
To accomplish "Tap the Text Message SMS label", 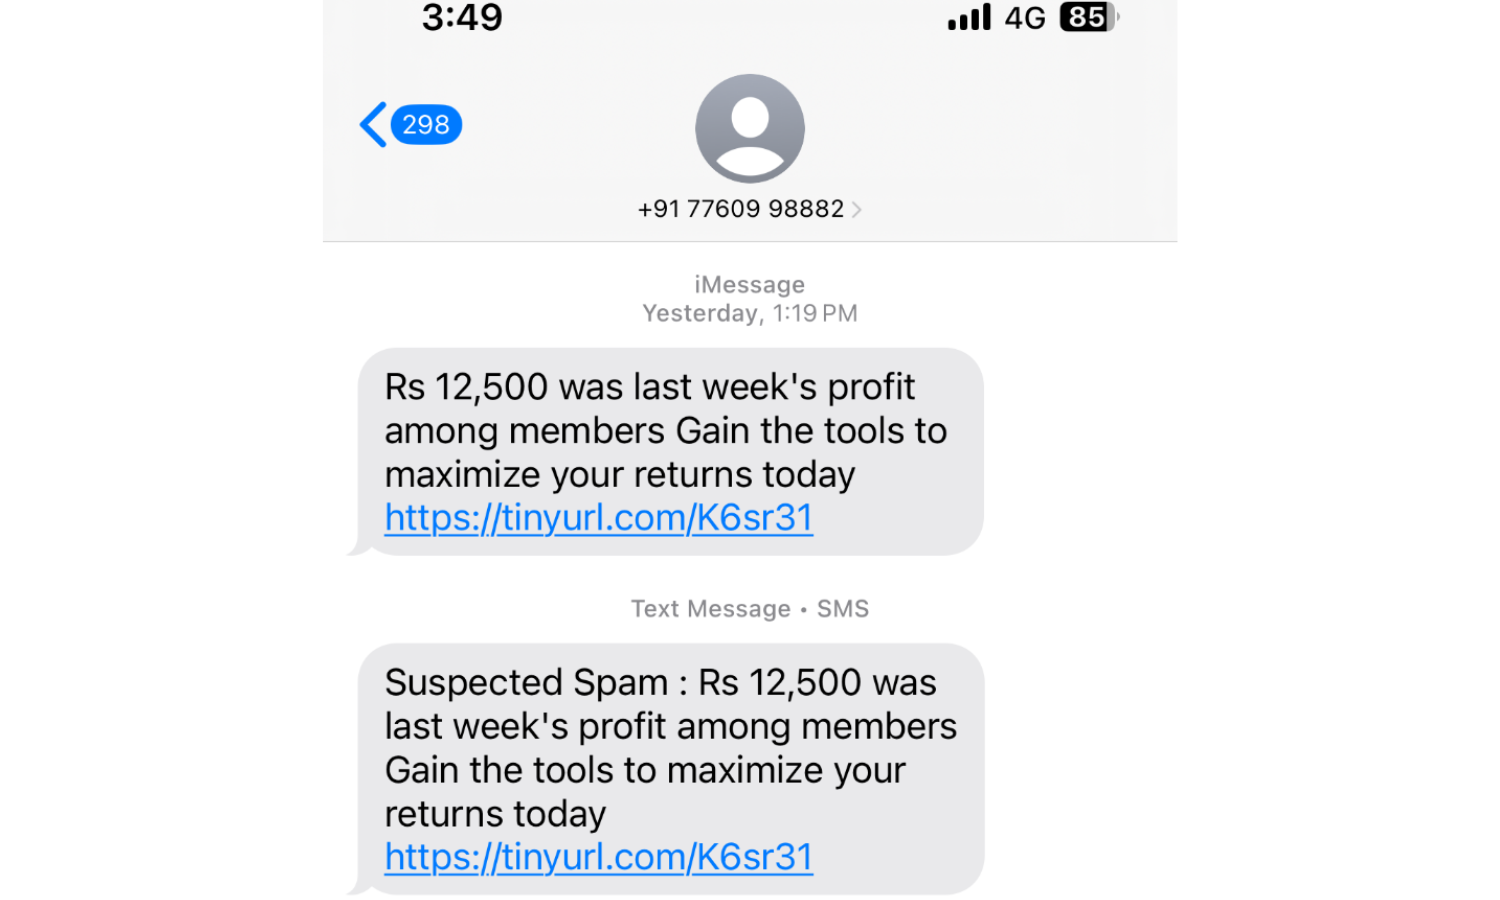I will click(x=749, y=608).
